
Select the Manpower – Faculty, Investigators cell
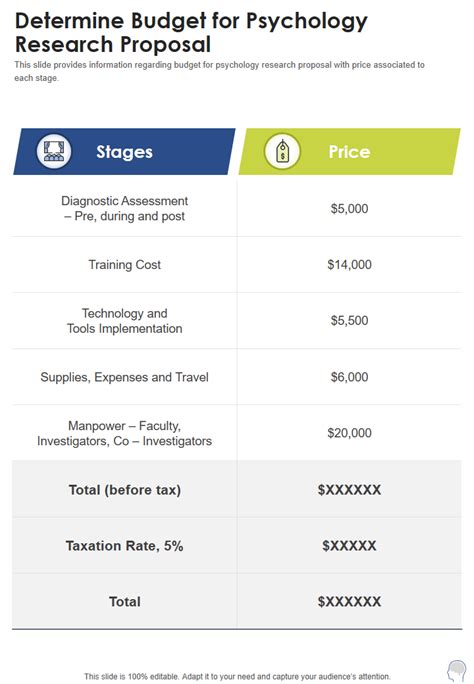pos(124,433)
